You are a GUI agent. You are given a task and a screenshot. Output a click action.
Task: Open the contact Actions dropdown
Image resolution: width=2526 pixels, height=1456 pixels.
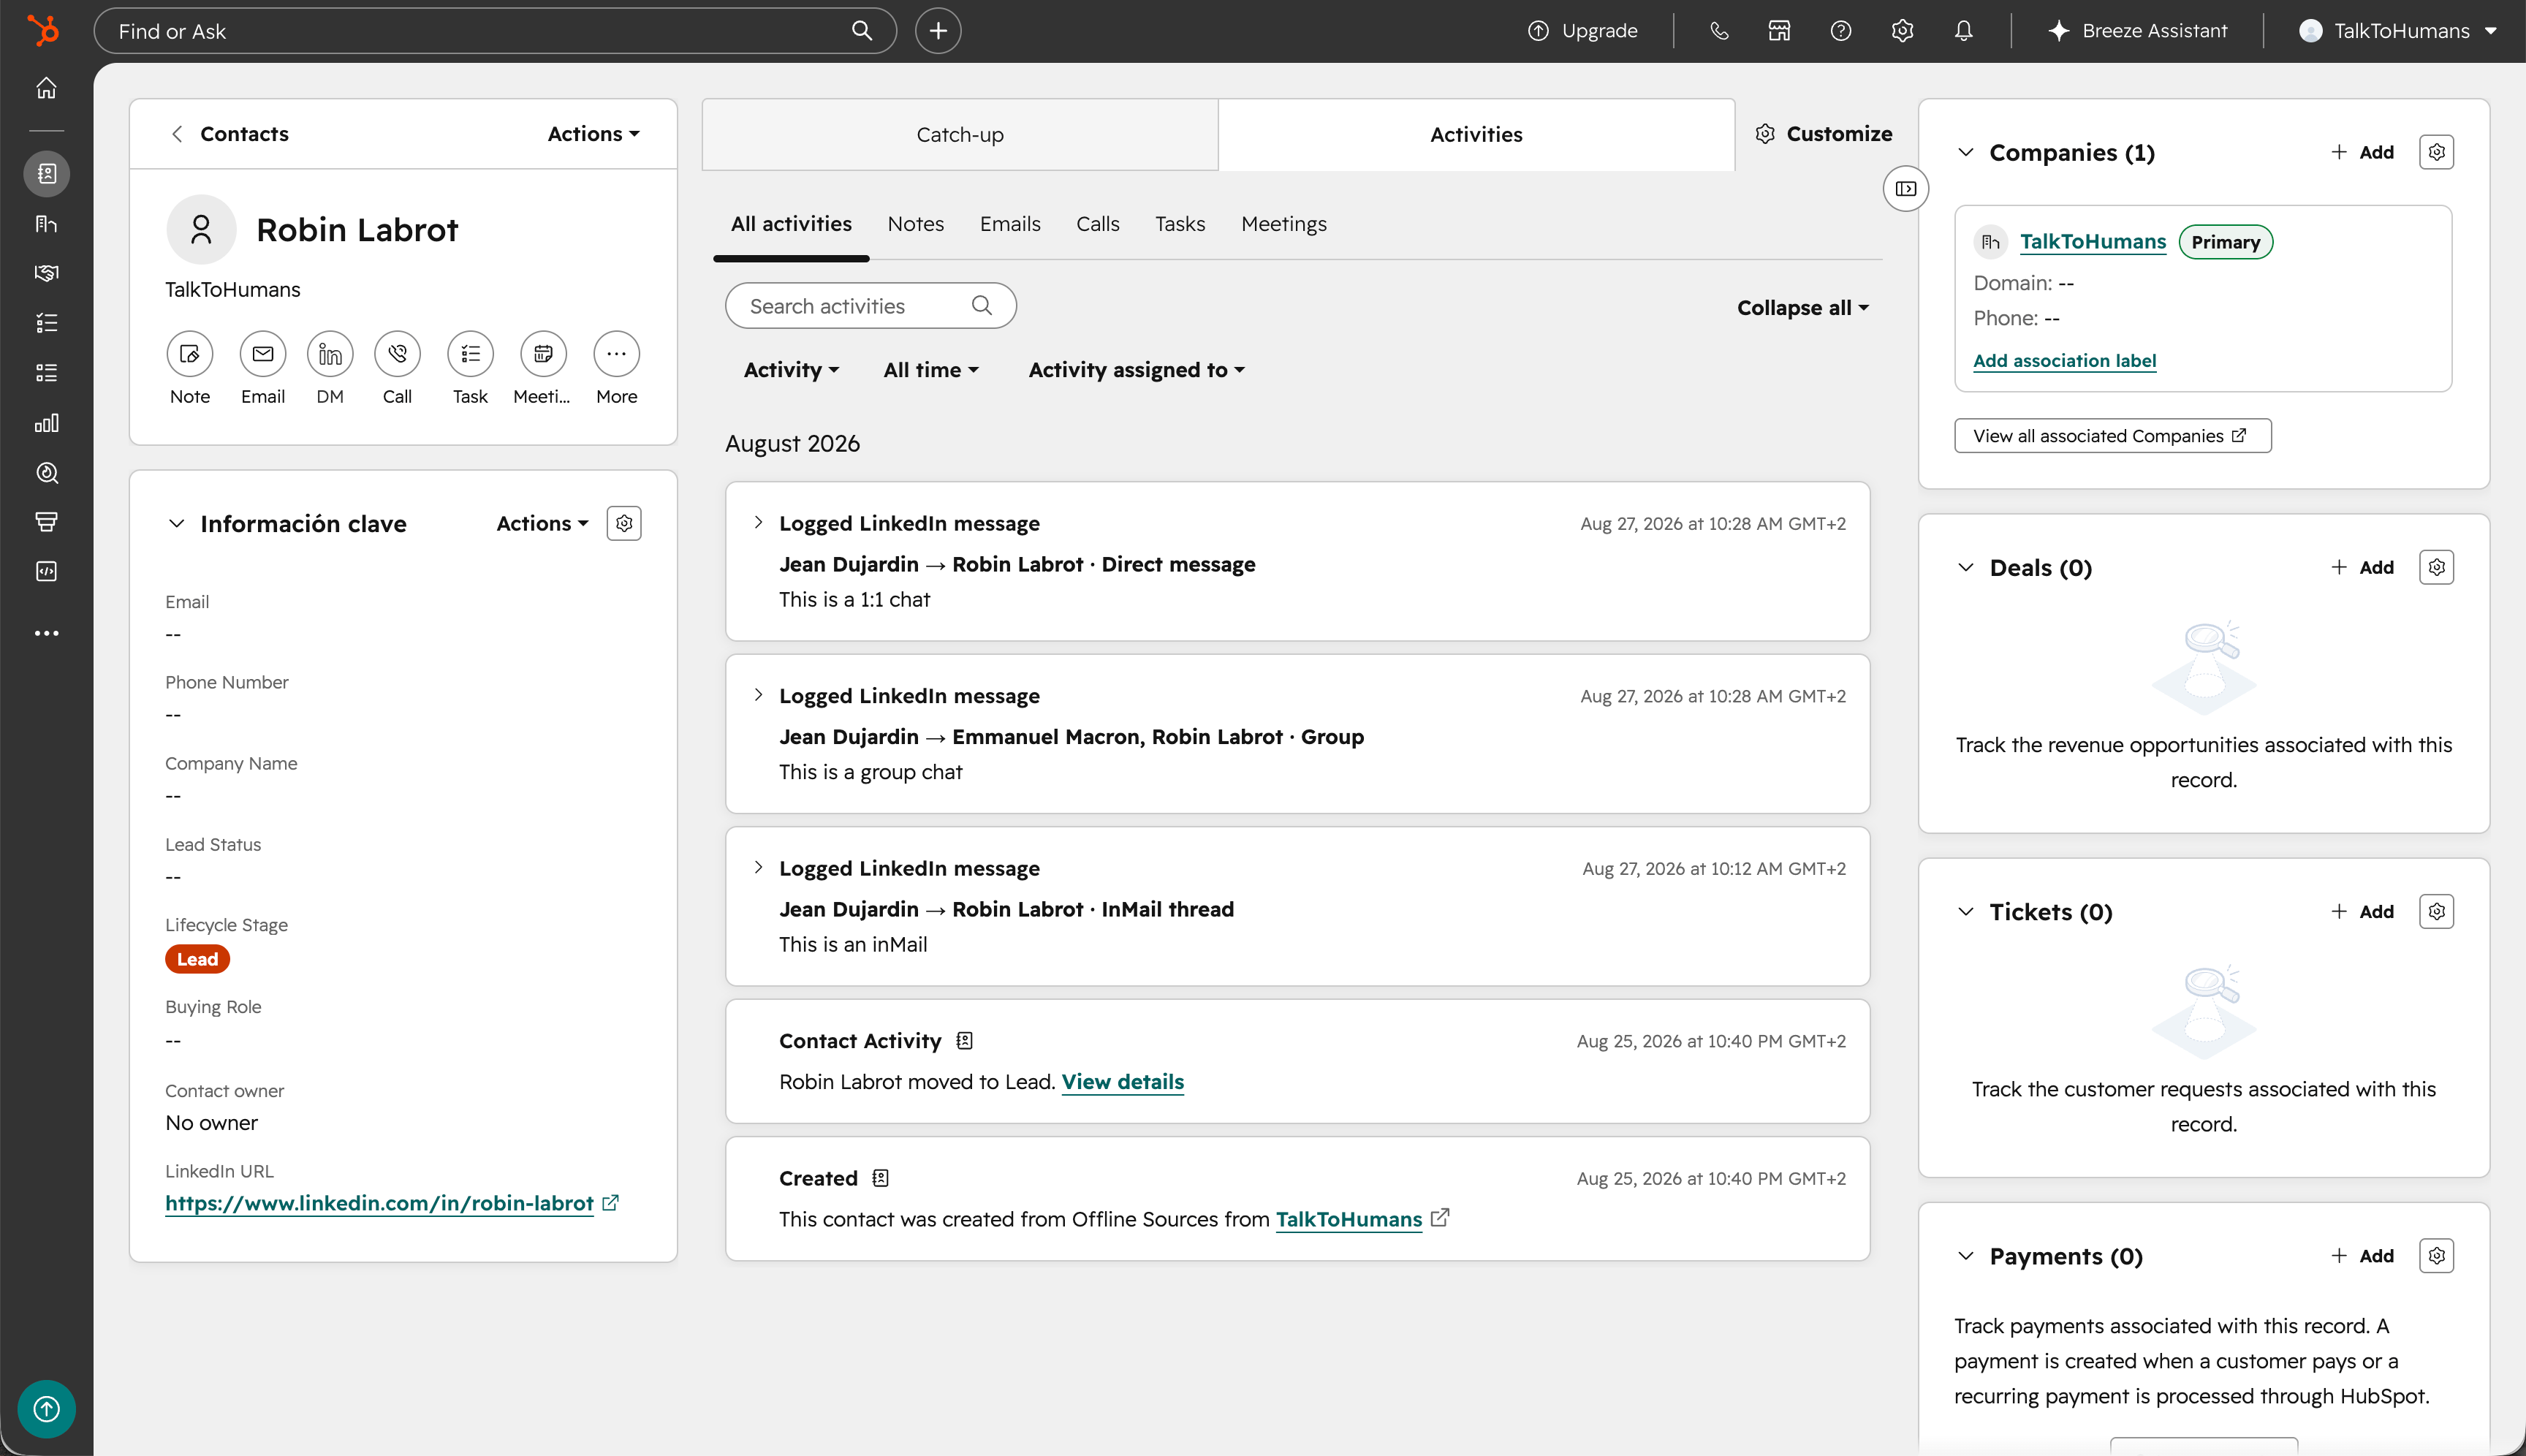594,134
